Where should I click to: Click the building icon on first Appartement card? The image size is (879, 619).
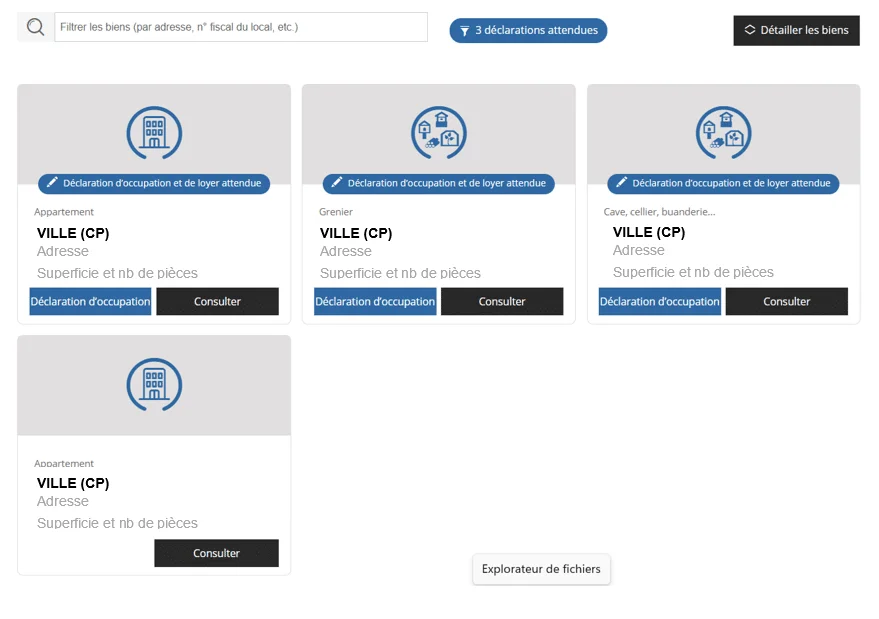point(154,132)
